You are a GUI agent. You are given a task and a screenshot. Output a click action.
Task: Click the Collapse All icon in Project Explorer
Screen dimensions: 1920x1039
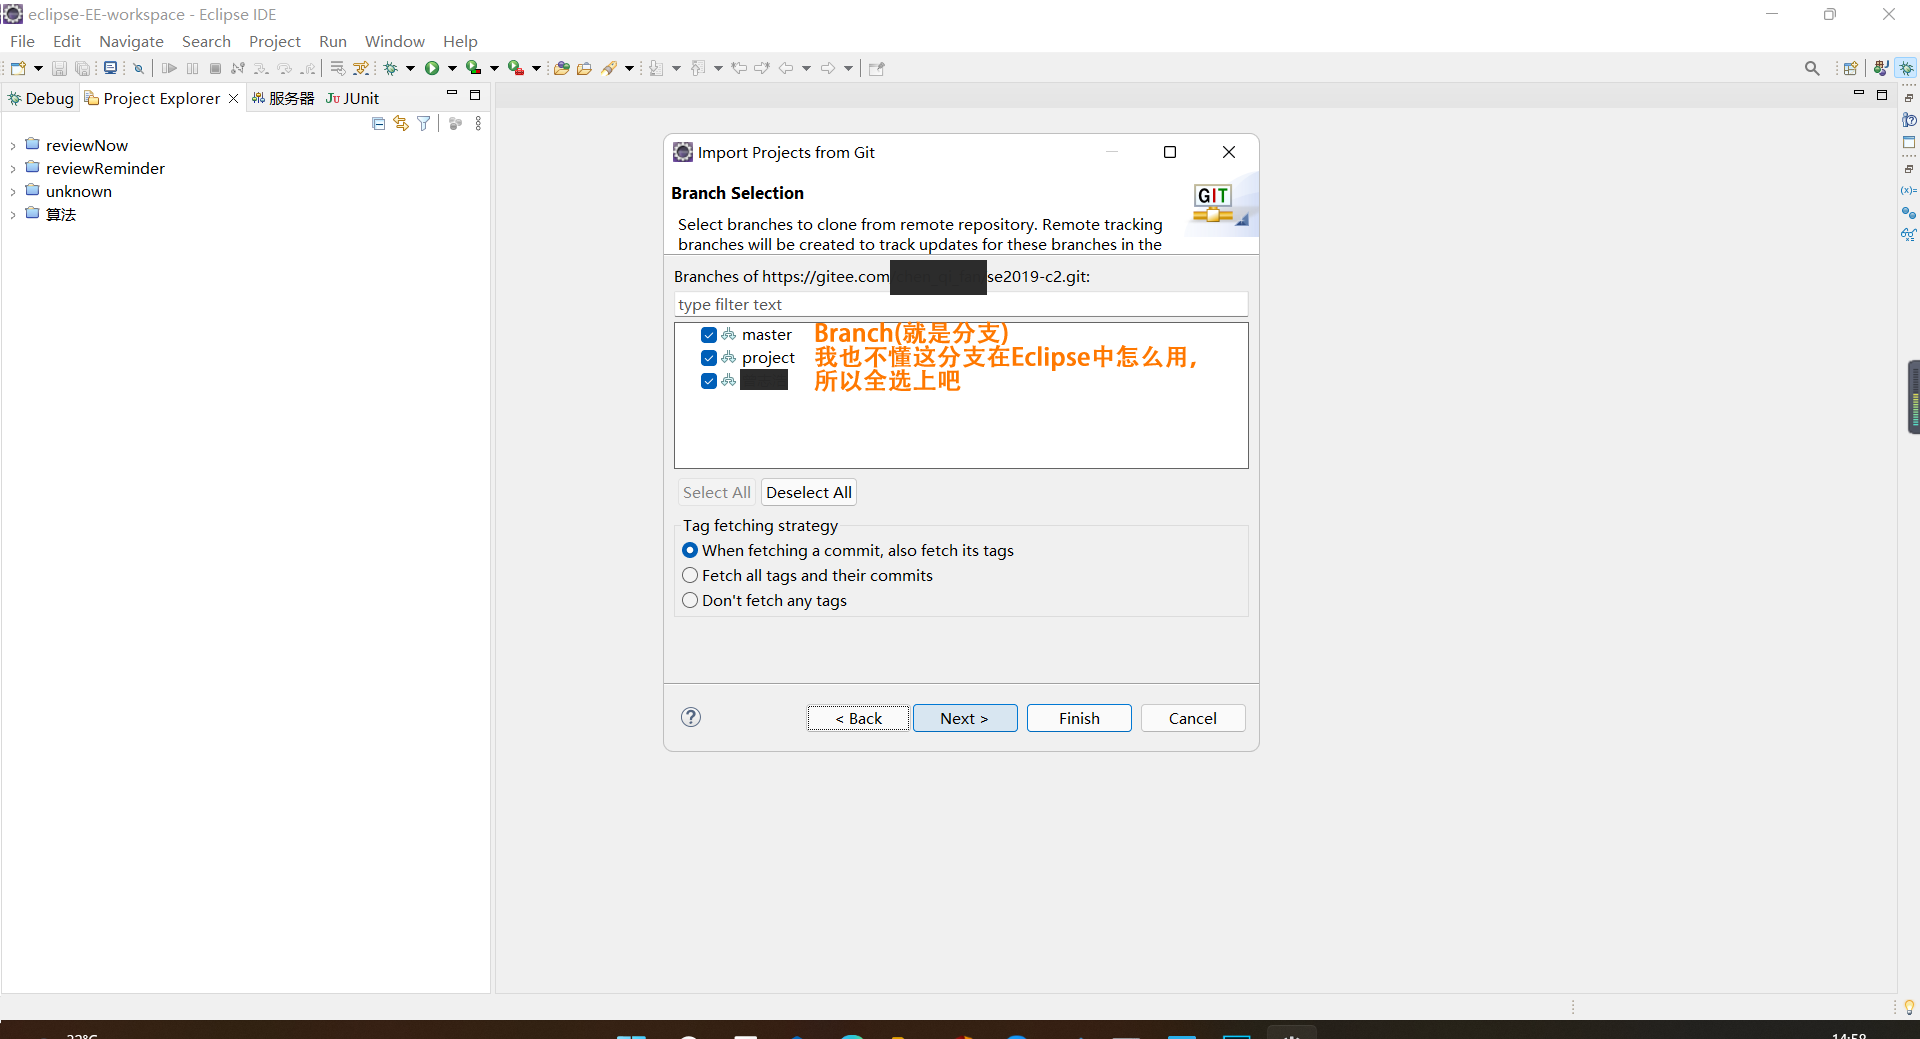coord(378,122)
